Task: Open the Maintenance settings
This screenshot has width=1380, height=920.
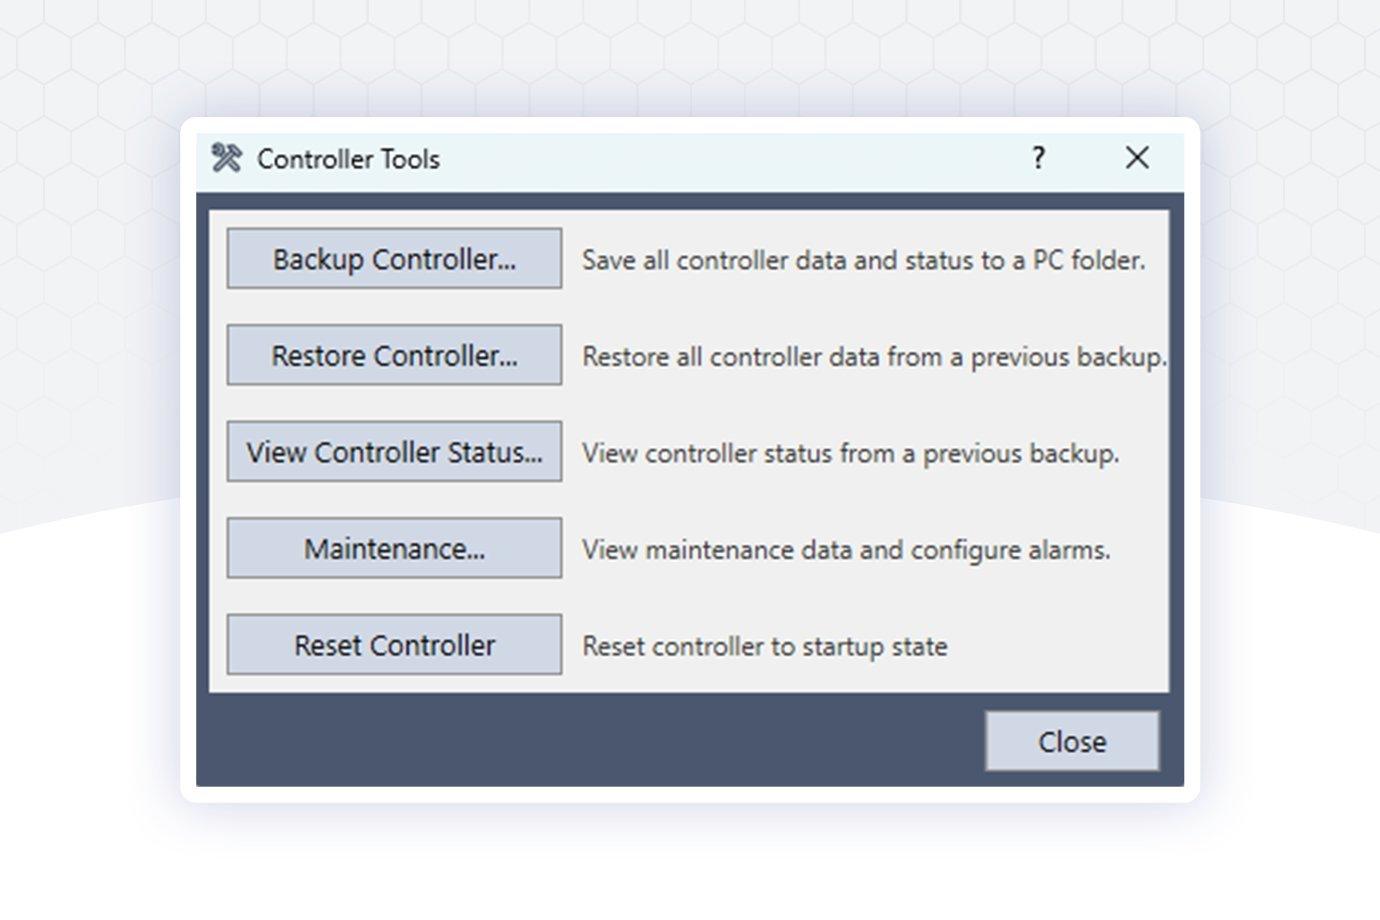Action: click(x=394, y=548)
